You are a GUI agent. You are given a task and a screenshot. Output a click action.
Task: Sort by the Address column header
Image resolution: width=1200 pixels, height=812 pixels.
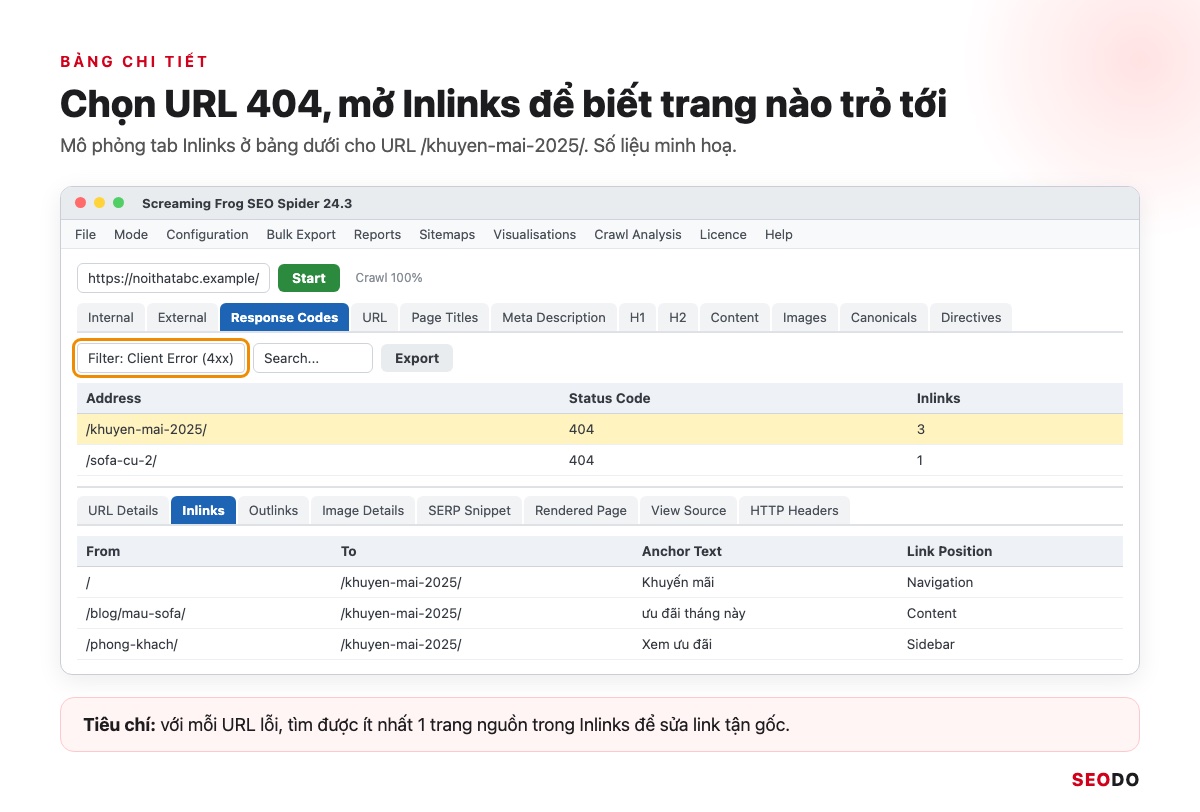click(x=114, y=398)
